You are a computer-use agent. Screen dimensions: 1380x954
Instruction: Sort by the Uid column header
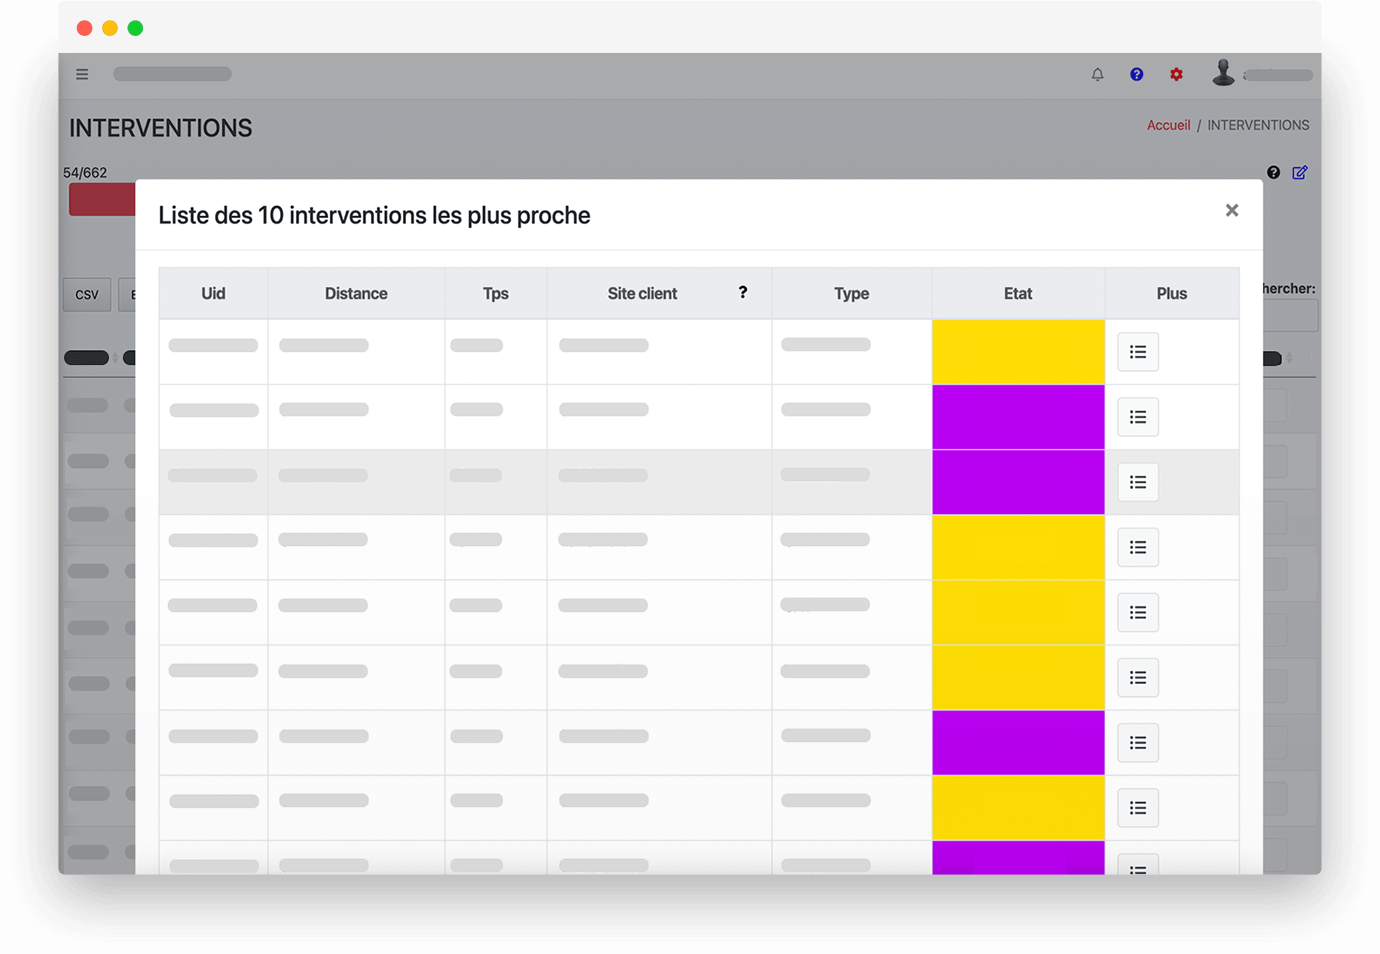(x=213, y=293)
